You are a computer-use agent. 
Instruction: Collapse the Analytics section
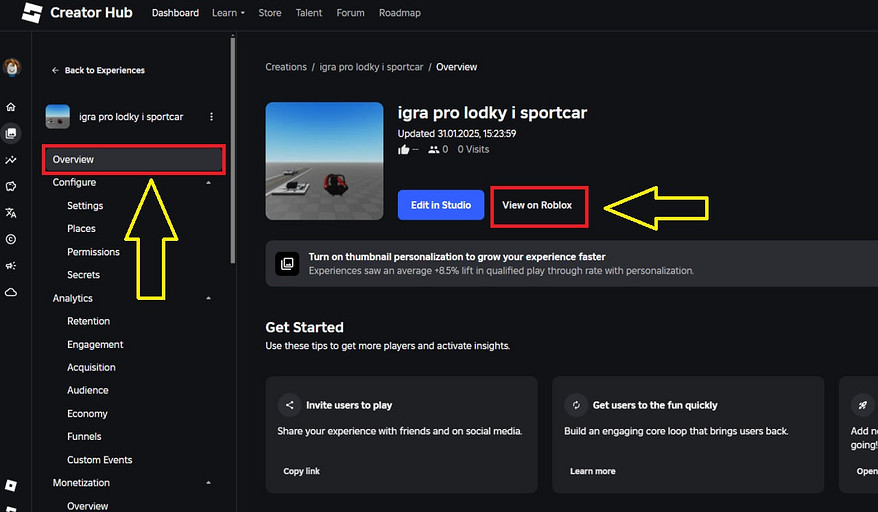coord(208,298)
